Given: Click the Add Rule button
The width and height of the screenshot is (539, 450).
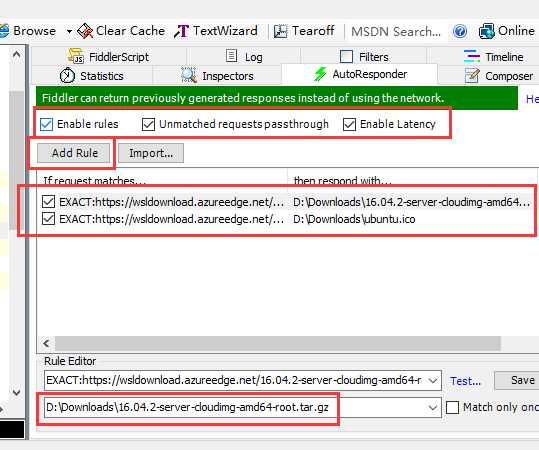Looking at the screenshot, I should click(74, 153).
